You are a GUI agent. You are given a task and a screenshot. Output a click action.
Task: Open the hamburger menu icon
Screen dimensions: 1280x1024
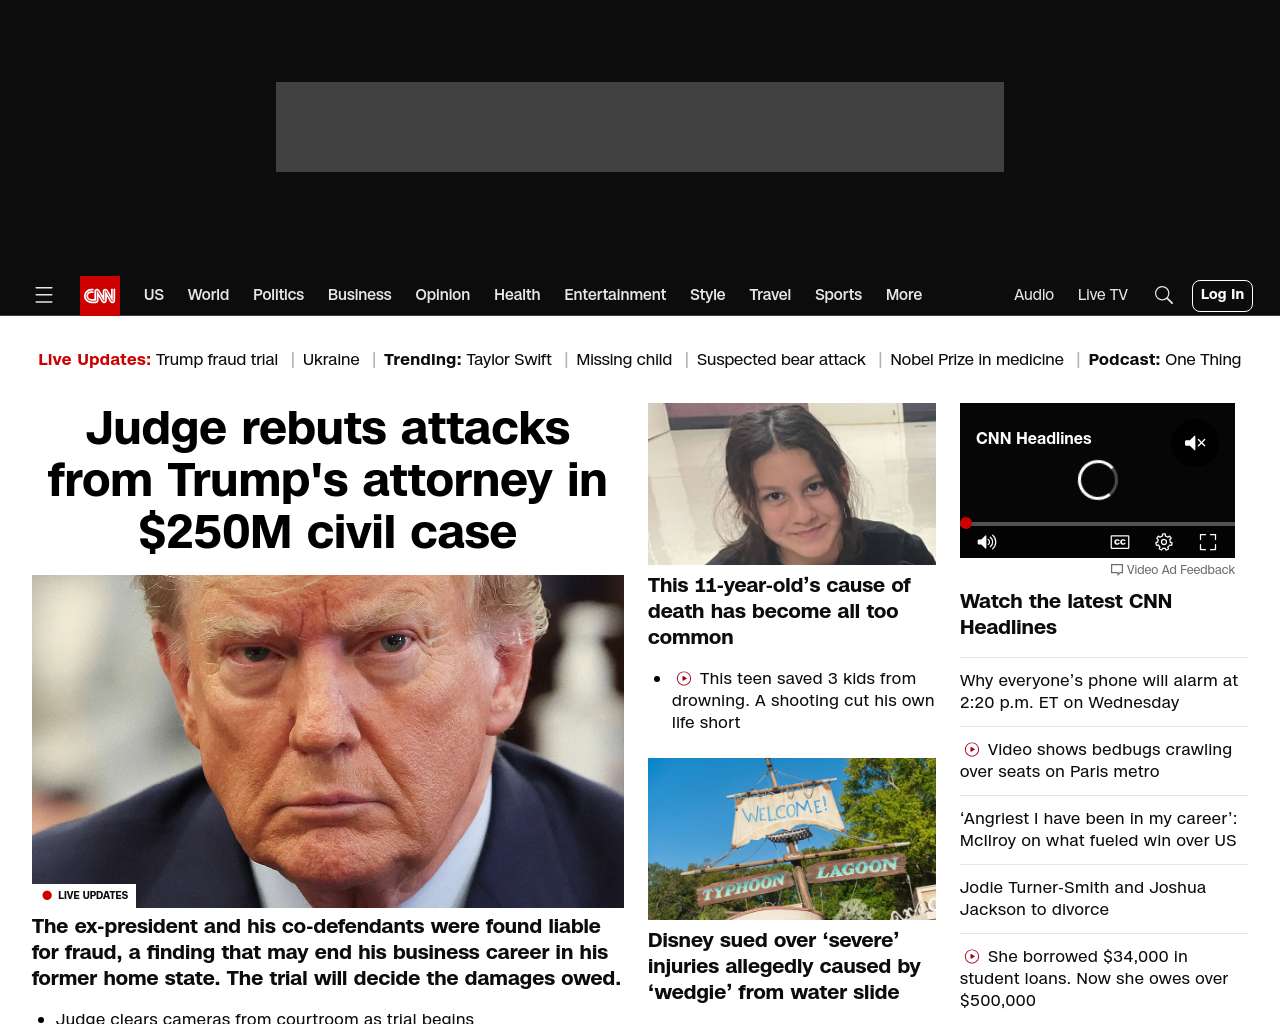[x=44, y=295]
